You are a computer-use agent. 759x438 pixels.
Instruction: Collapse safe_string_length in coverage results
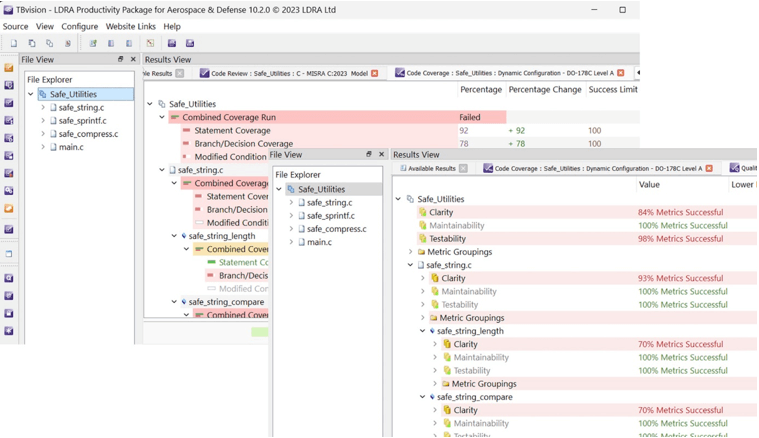(174, 236)
